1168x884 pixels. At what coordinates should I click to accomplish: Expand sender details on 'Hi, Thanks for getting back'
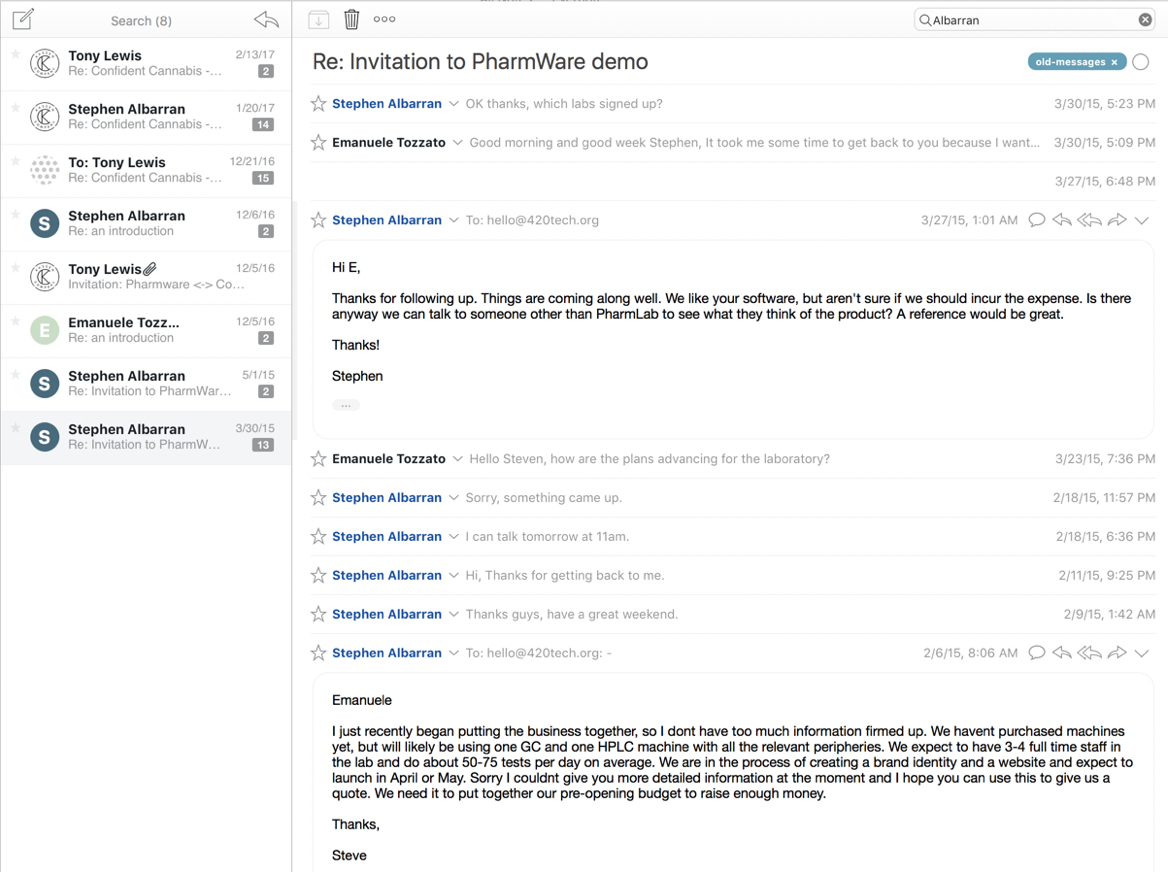[454, 575]
